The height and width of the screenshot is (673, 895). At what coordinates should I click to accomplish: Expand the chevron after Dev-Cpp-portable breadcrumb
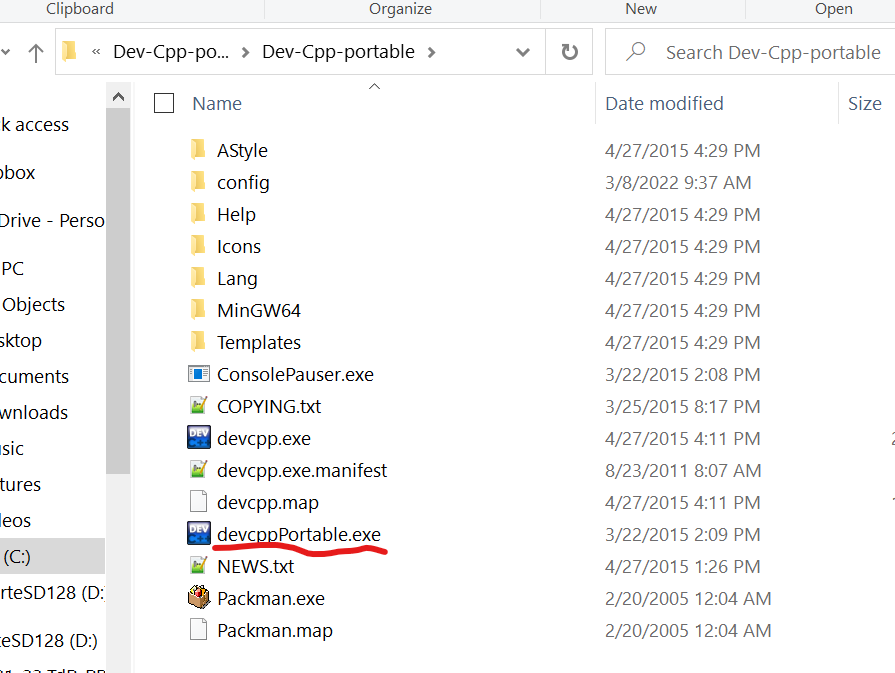[x=432, y=52]
